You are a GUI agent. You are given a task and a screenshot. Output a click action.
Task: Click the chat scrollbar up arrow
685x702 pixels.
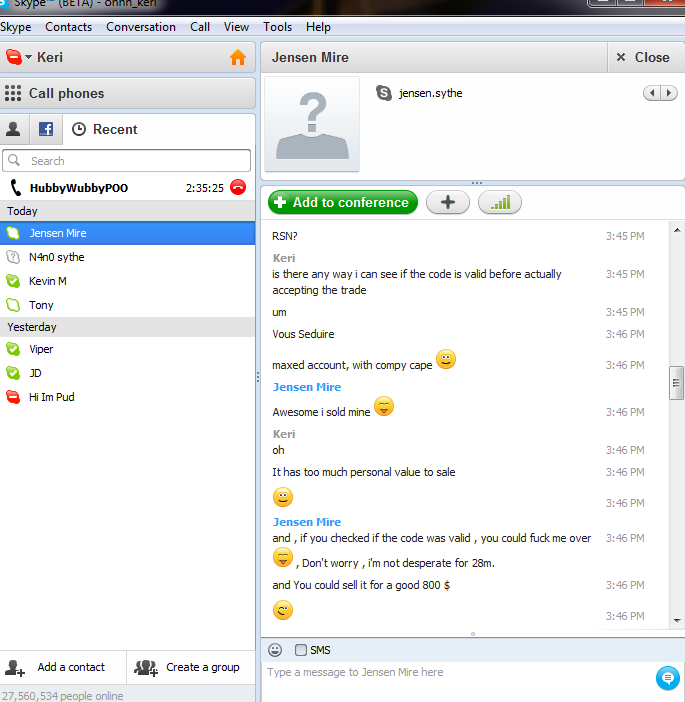point(677,231)
